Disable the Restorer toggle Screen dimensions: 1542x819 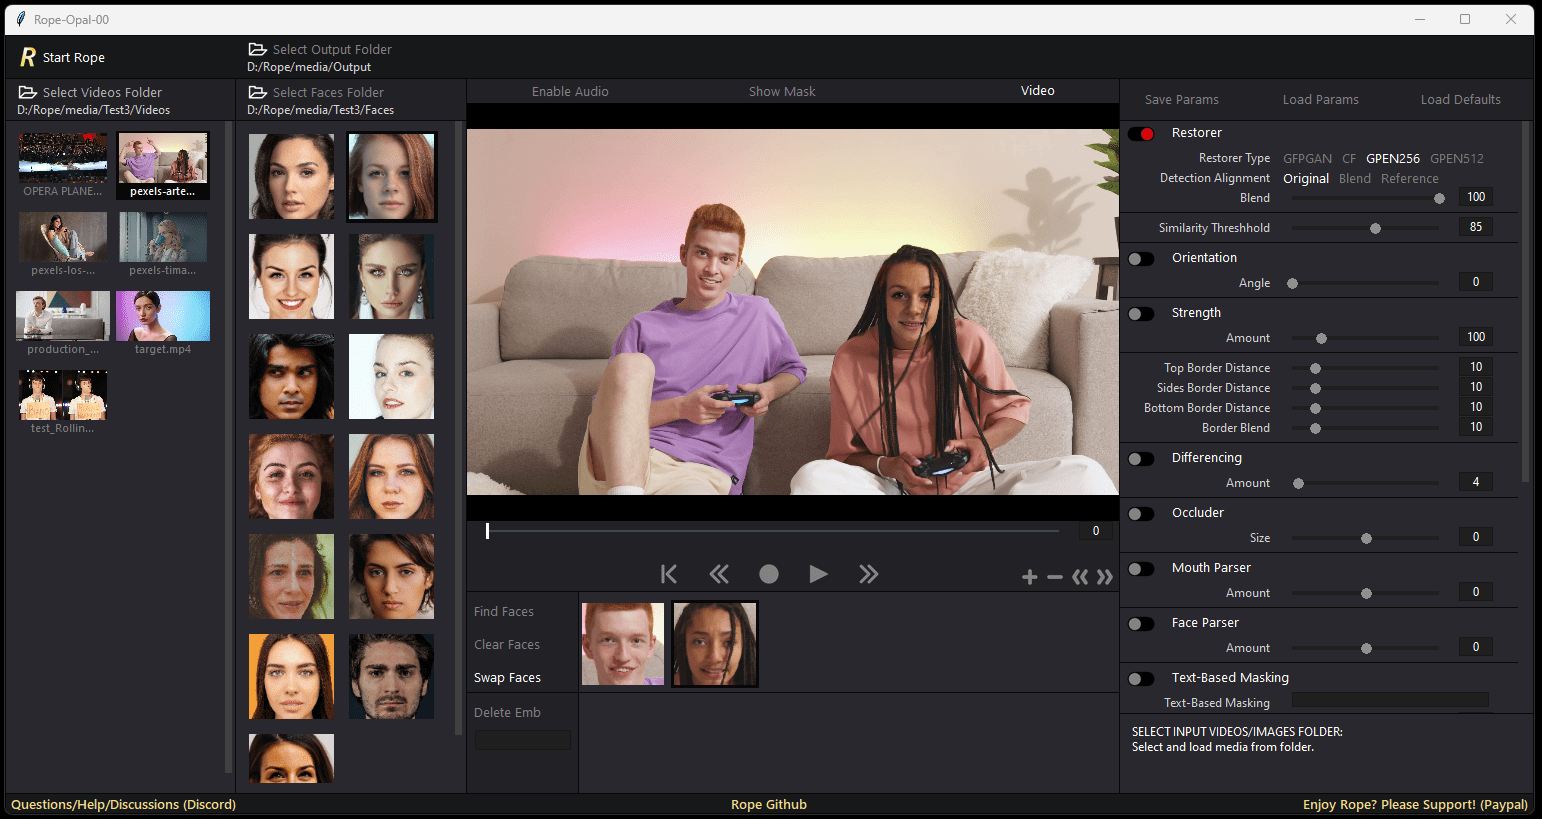[1141, 134]
